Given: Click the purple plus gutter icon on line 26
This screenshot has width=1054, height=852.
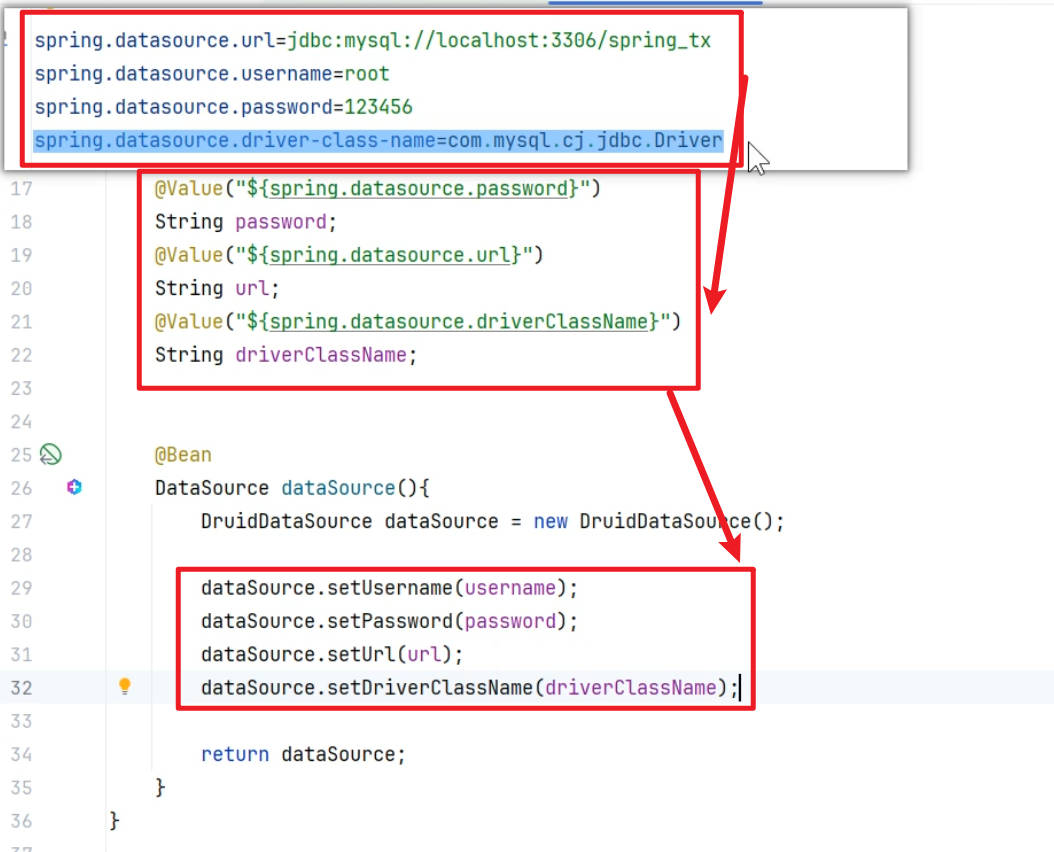Looking at the screenshot, I should click(74, 487).
